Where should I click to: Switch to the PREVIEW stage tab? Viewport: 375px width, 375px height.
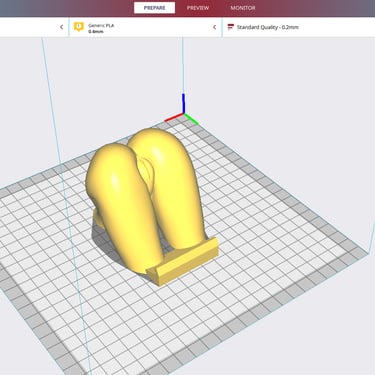click(x=198, y=8)
